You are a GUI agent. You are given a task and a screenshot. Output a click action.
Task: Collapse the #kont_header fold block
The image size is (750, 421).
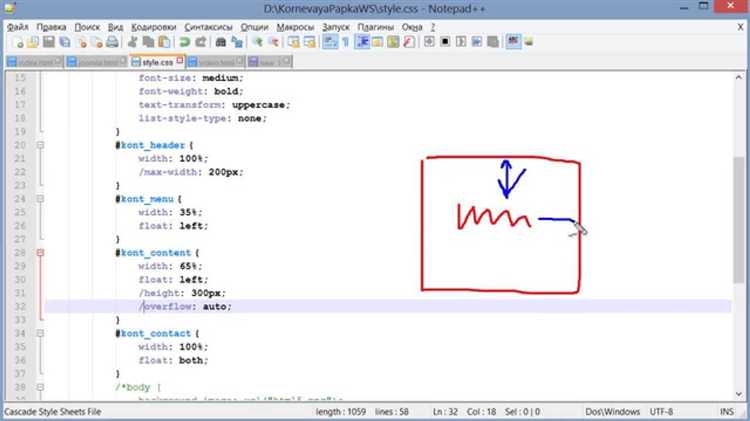click(x=40, y=145)
